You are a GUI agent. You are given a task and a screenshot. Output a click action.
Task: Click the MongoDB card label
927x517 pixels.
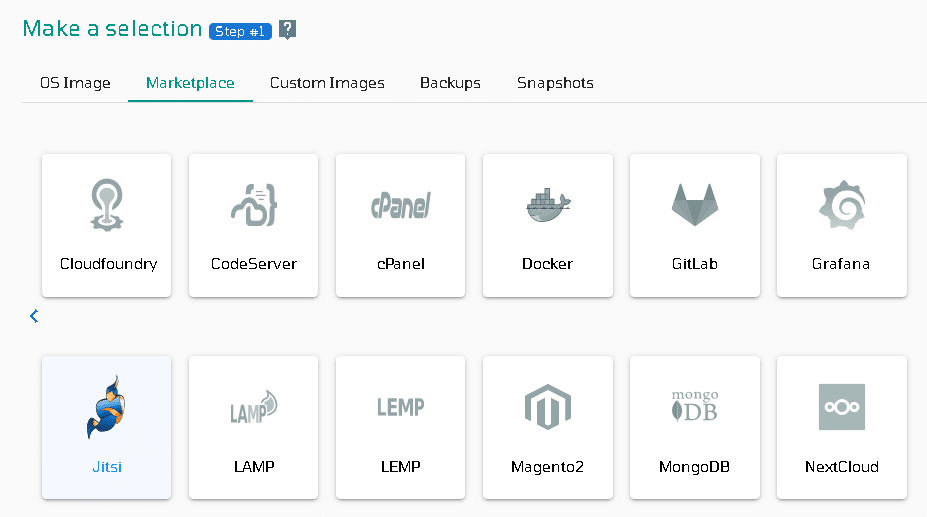[694, 467]
